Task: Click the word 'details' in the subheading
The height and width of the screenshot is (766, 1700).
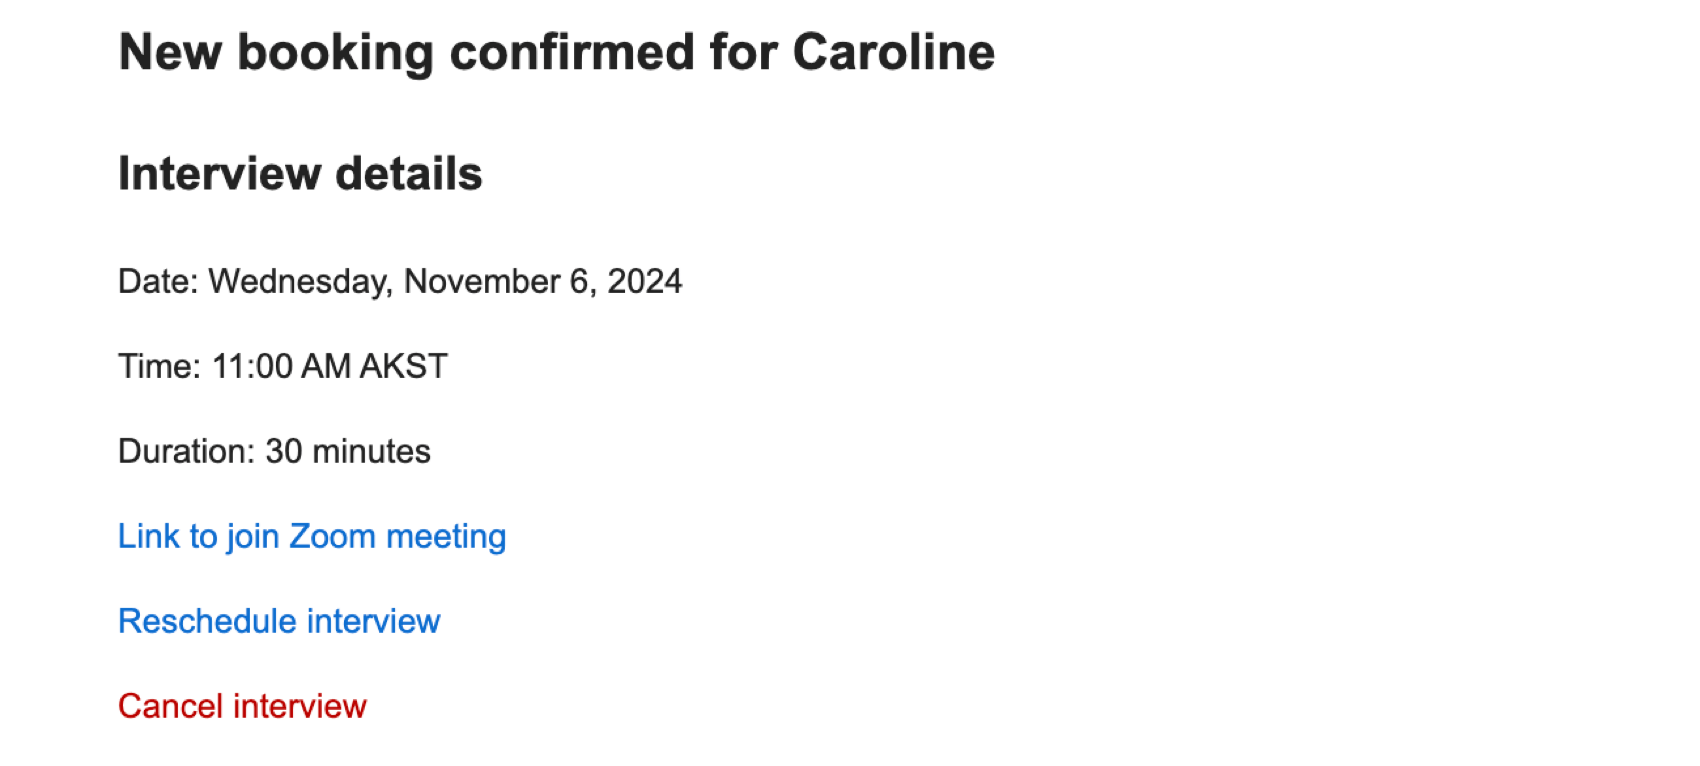Action: 409,174
